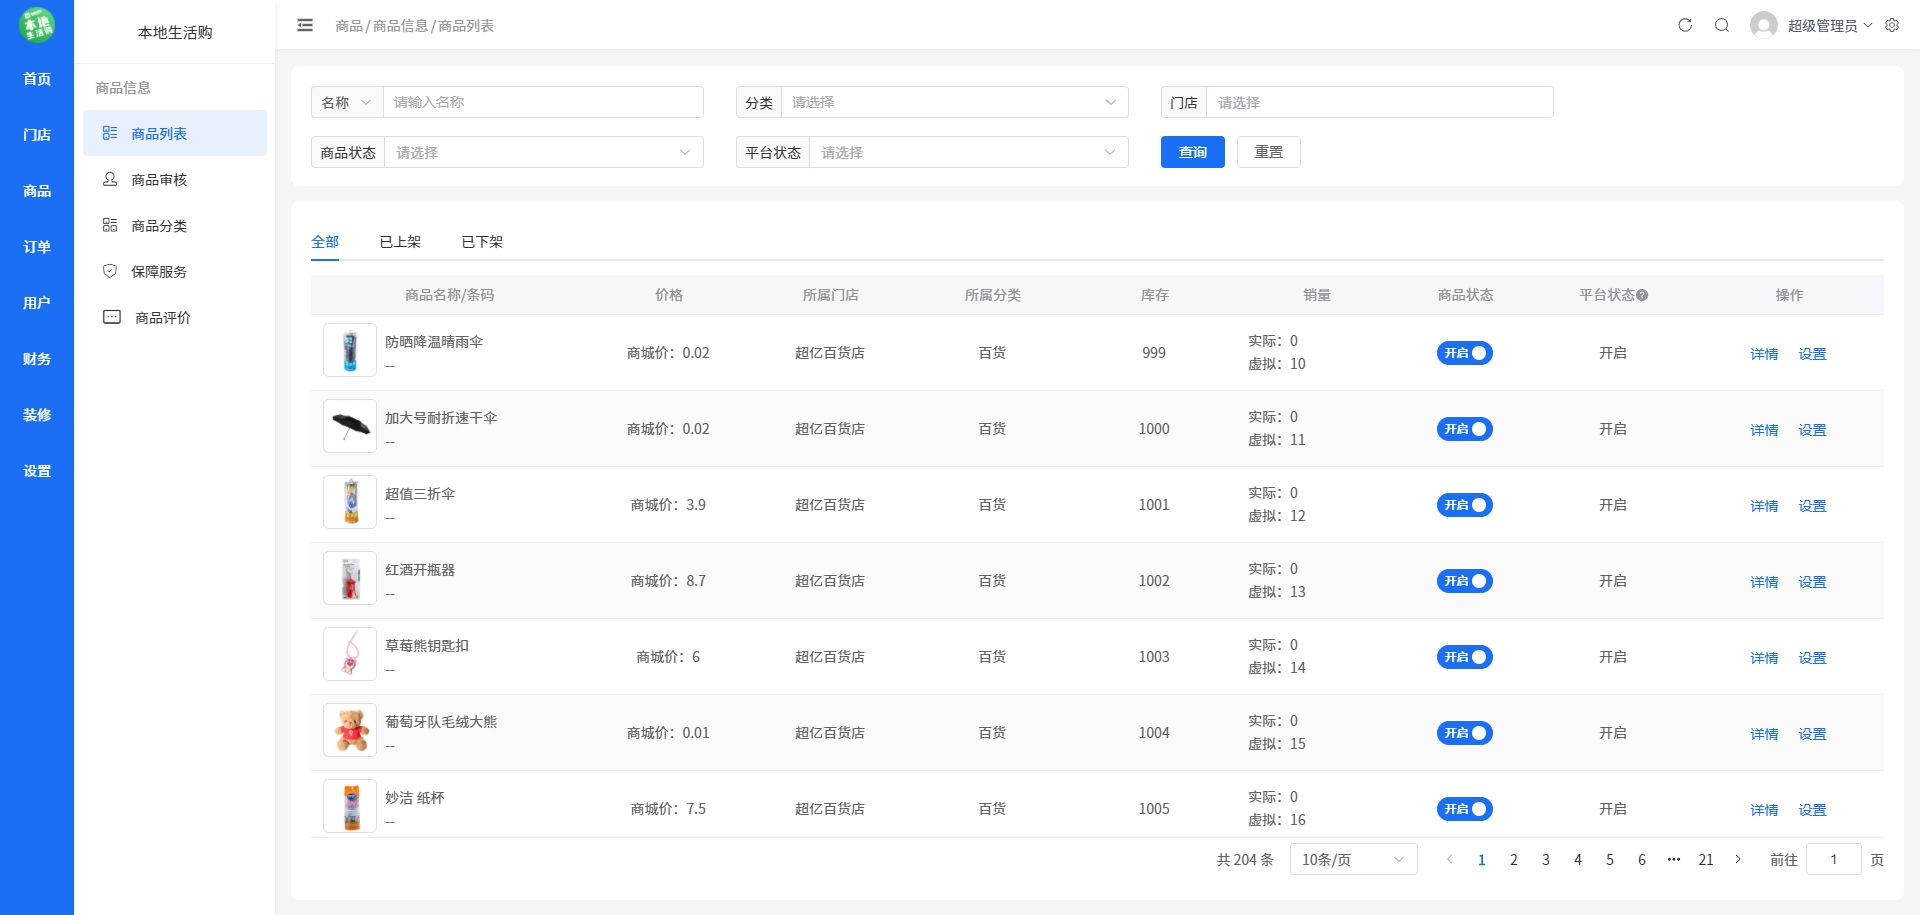
Task: Open 设置 in the left navigation
Action: tap(37, 471)
